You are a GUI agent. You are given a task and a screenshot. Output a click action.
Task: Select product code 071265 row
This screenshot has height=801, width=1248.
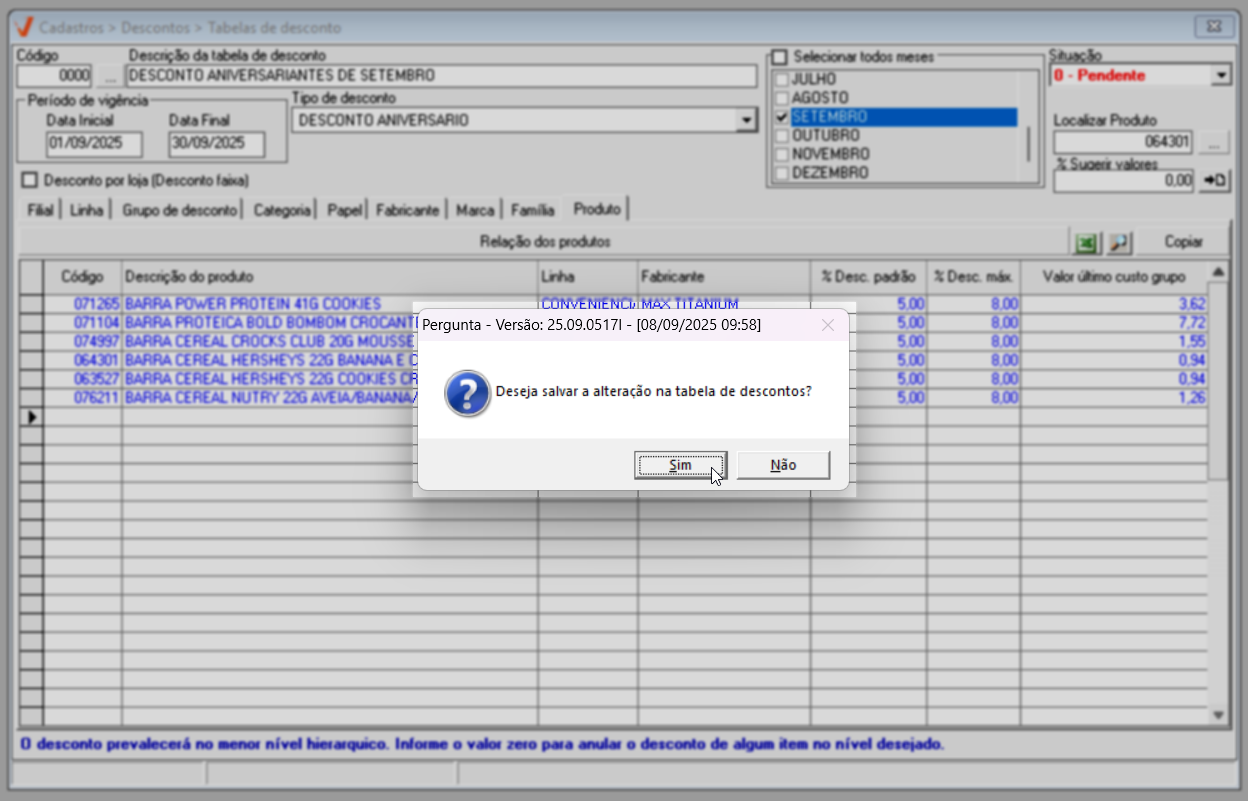(83, 303)
